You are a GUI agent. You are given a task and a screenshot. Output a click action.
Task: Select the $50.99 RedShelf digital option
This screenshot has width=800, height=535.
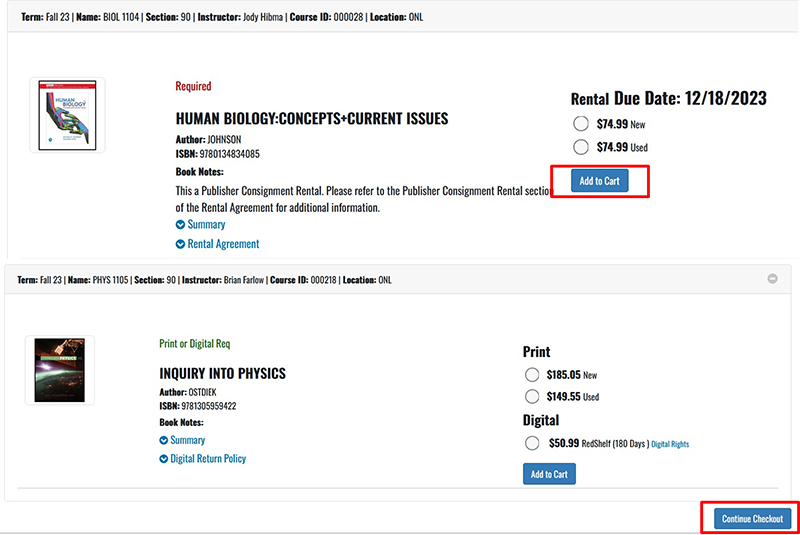point(532,443)
